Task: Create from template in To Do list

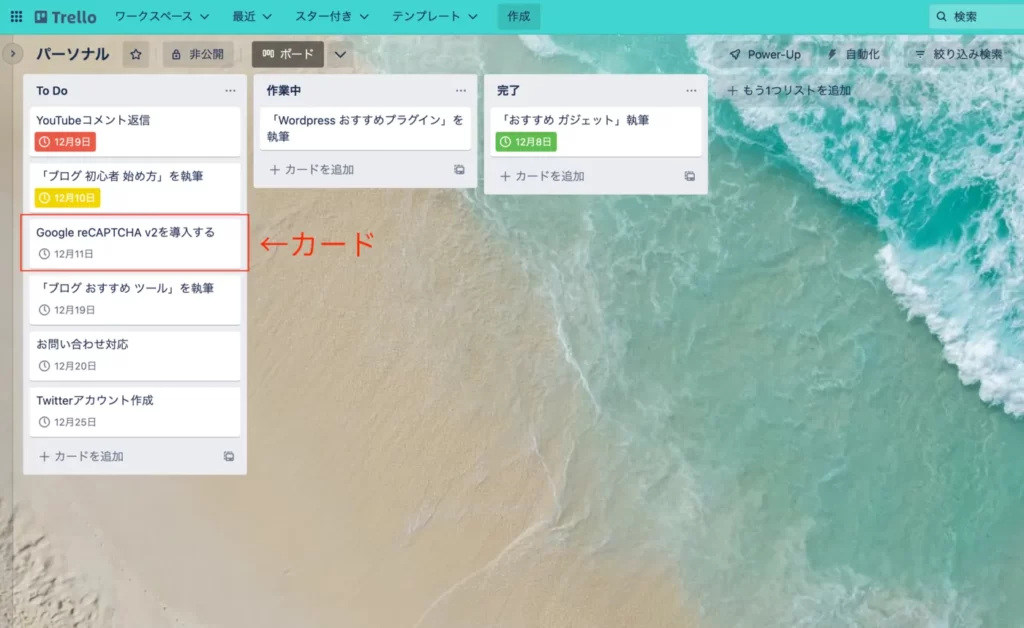Action: point(229,456)
